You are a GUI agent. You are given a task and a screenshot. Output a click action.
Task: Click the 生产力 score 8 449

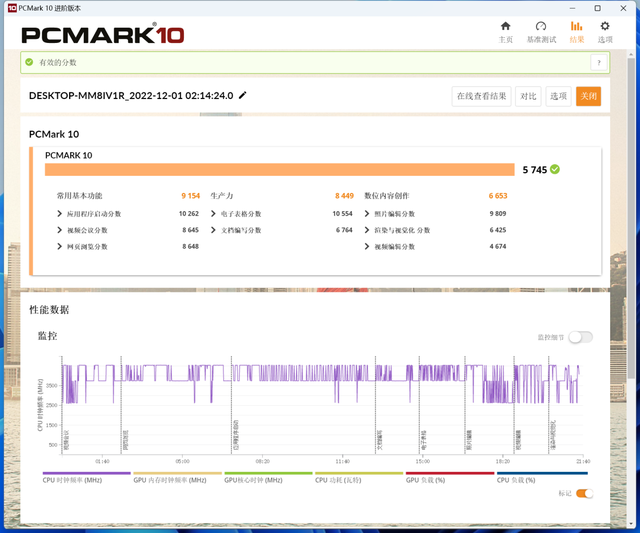point(344,196)
